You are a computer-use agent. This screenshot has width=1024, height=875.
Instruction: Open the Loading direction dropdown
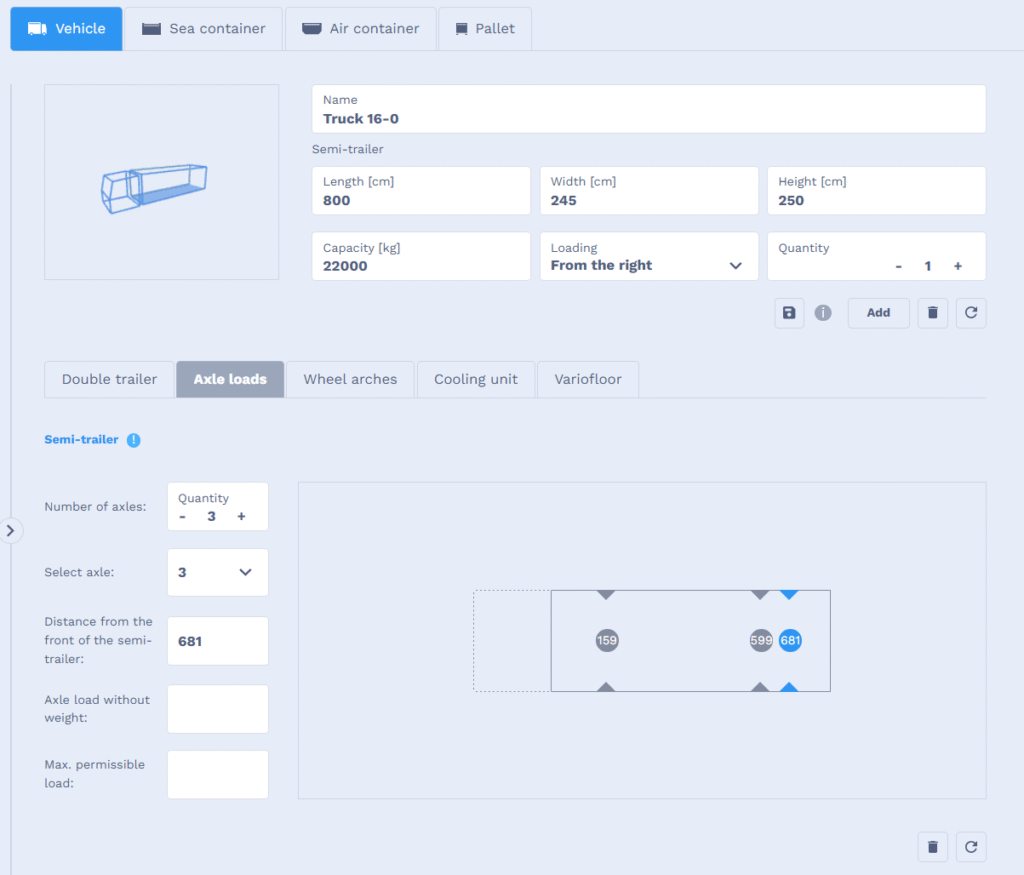pyautogui.click(x=648, y=266)
